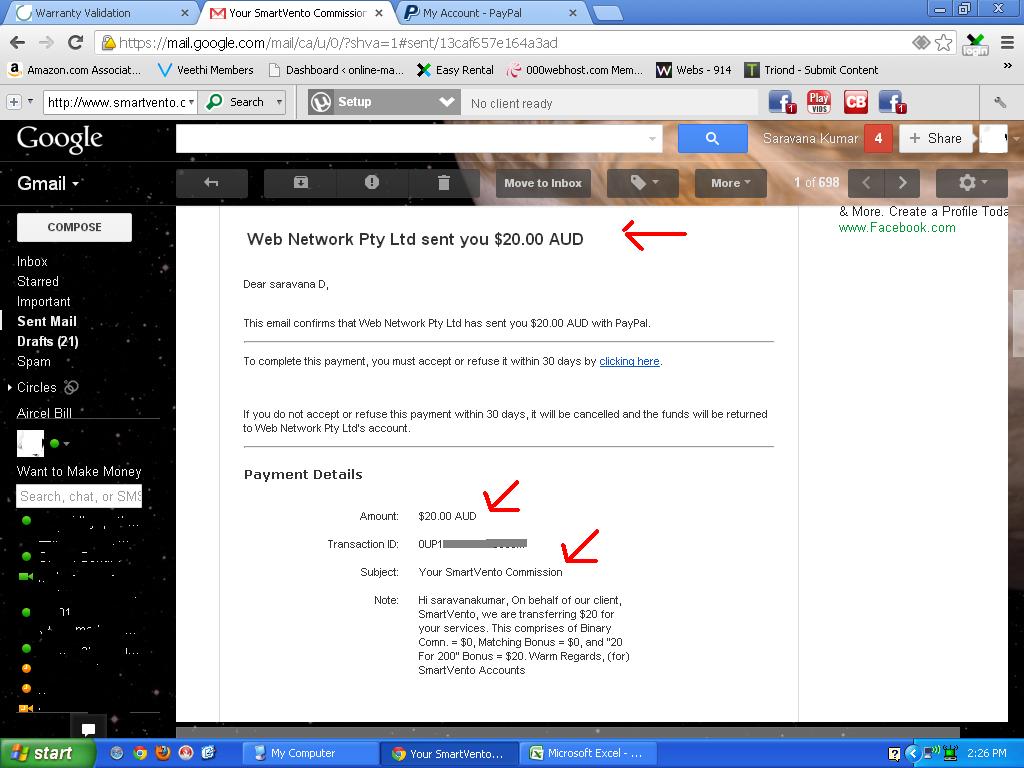The width and height of the screenshot is (1024, 768).
Task: Click the archive message icon
Action: coord(300,183)
